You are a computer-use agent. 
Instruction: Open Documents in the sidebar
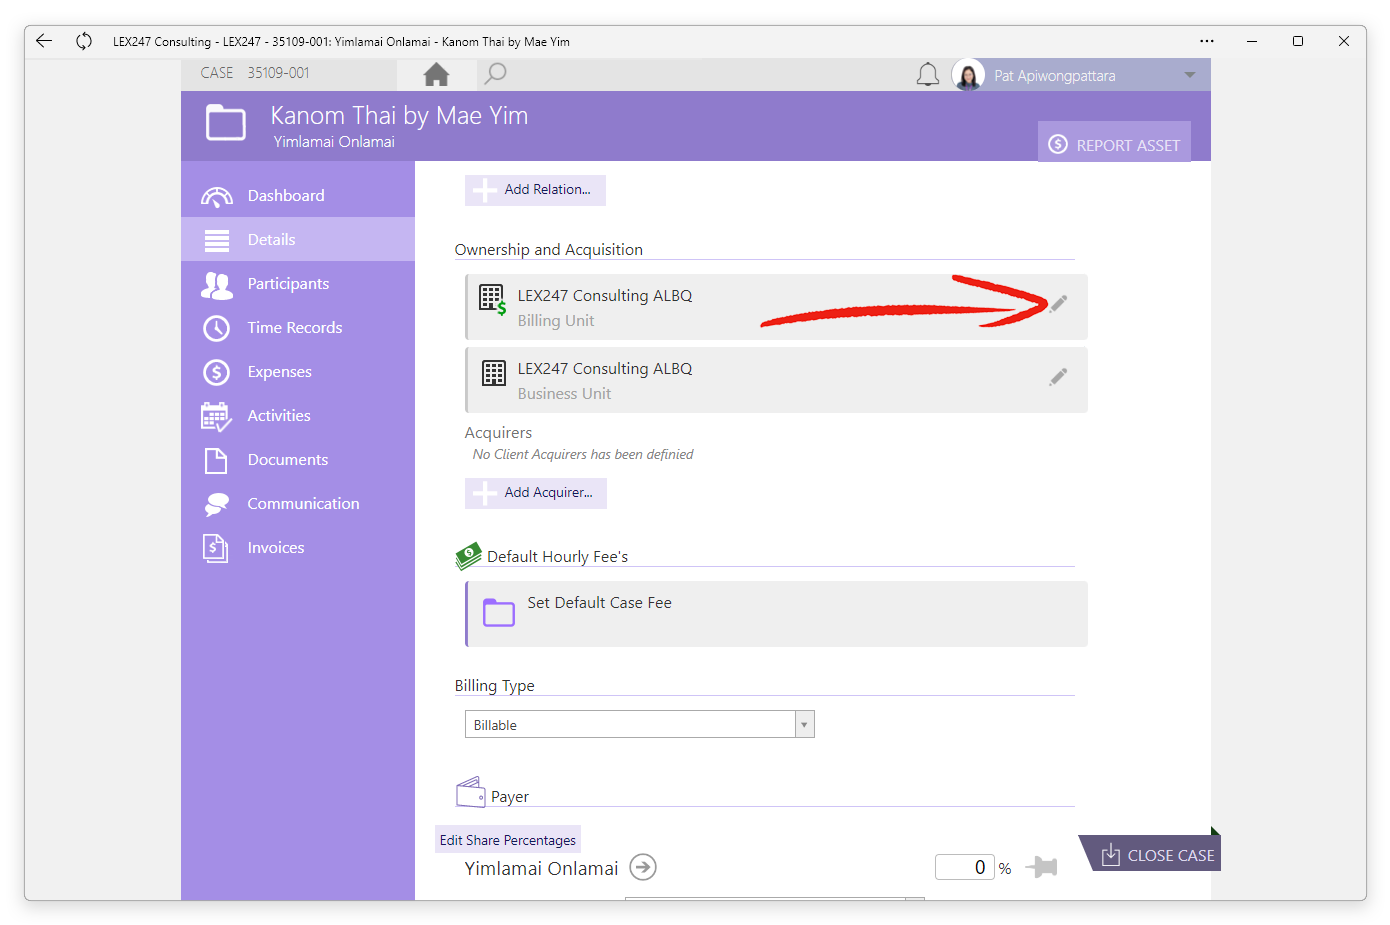[x=298, y=459]
